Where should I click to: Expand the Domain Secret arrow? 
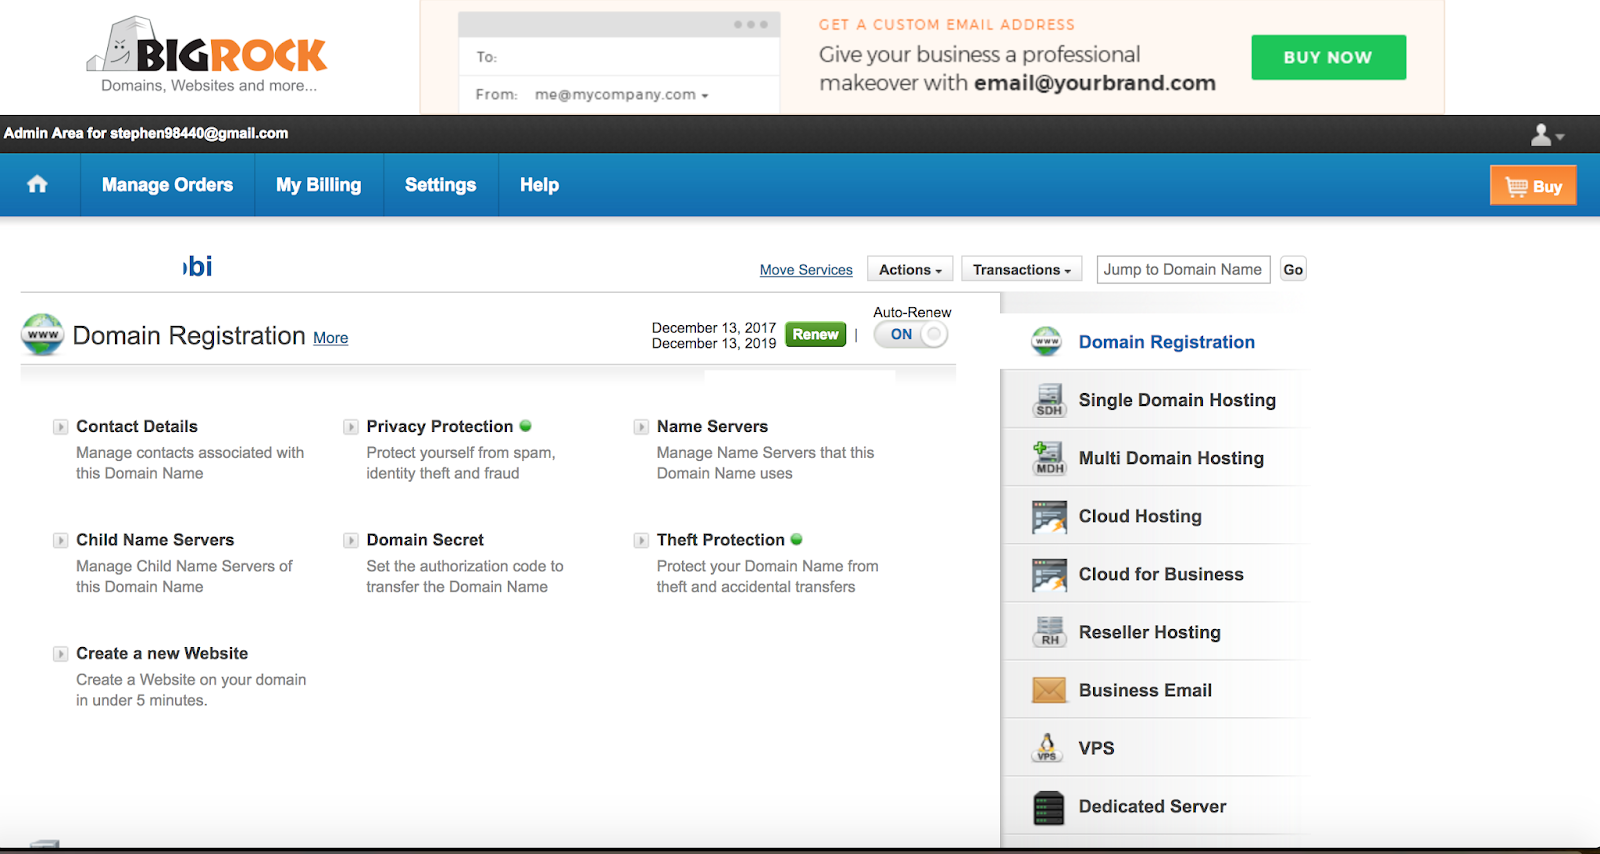[x=351, y=540]
